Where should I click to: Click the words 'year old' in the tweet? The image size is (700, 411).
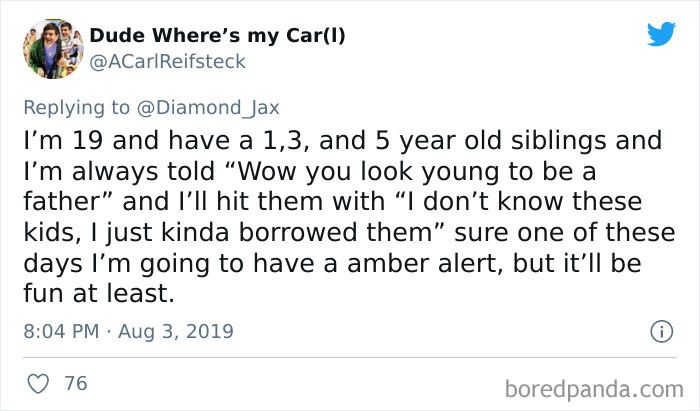pos(450,140)
